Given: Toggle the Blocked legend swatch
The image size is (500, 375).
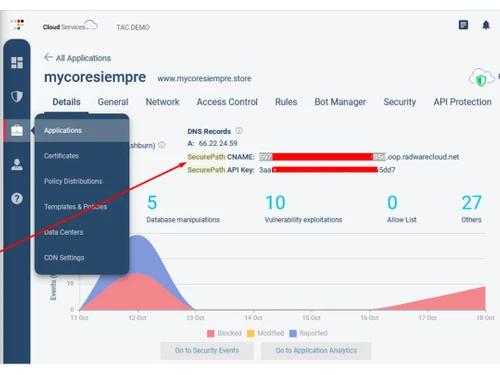Looking at the screenshot, I should click(x=211, y=333).
